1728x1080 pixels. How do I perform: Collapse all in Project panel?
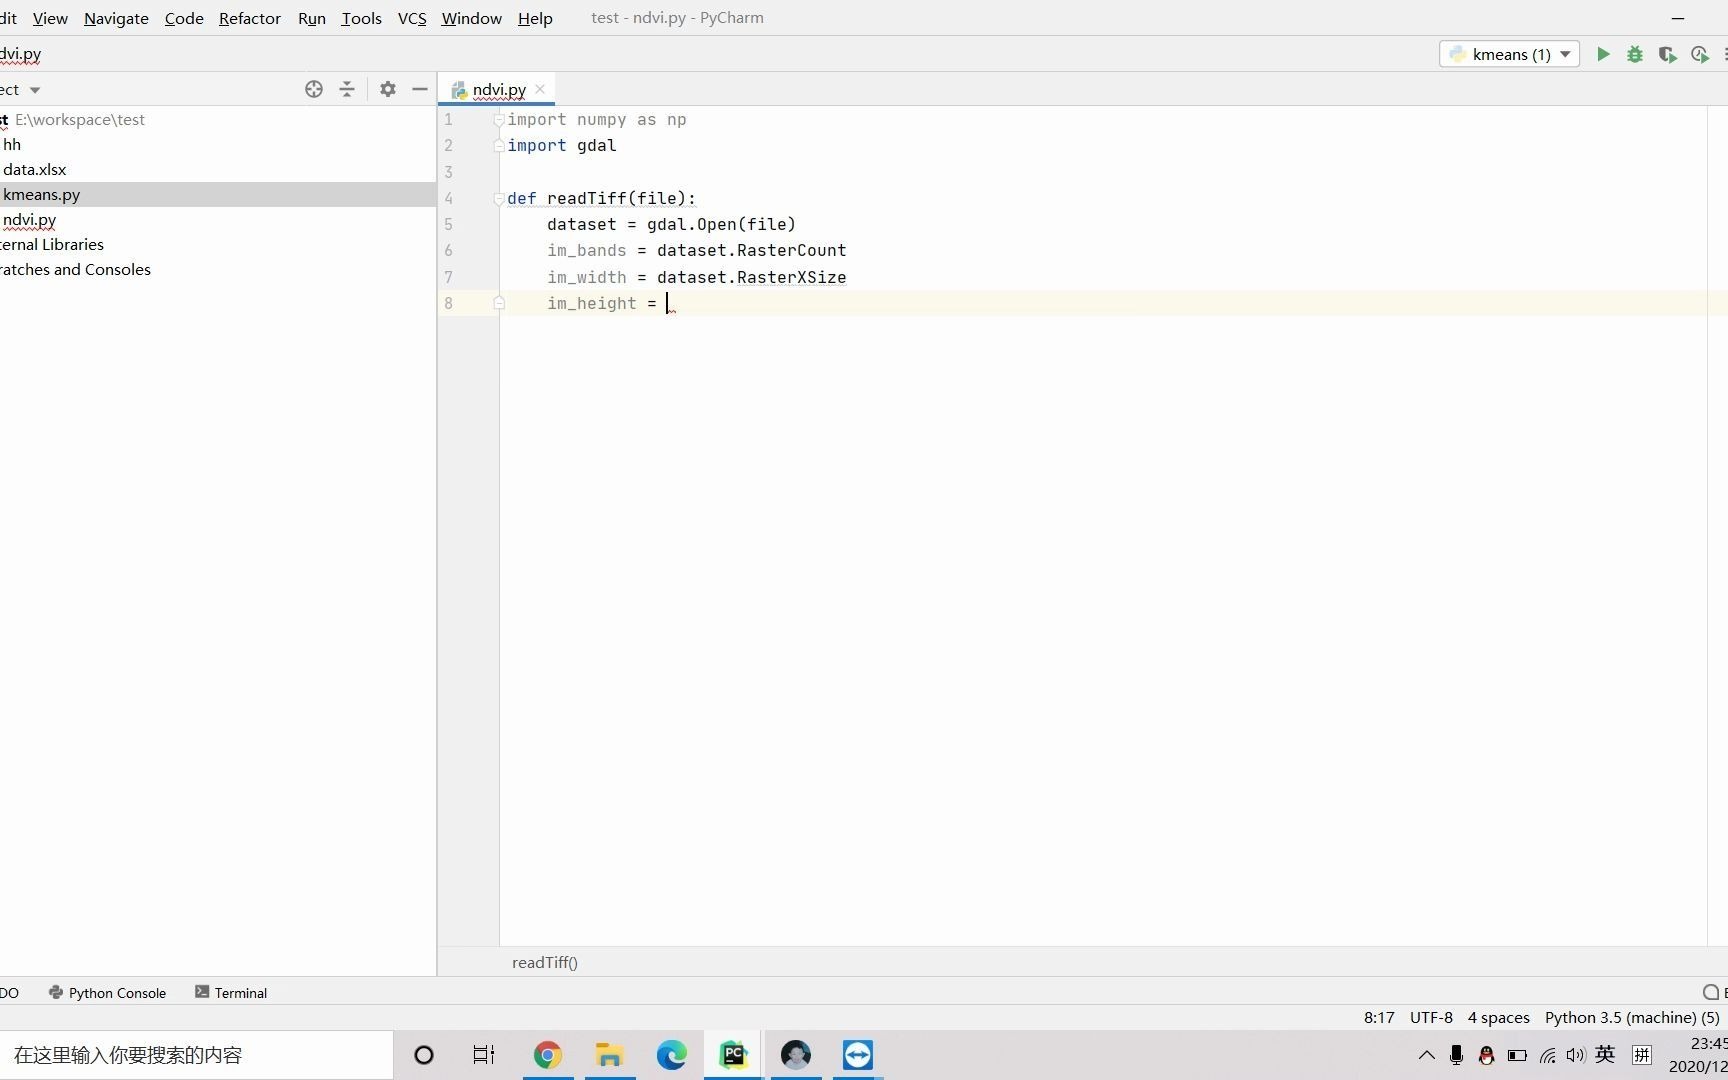[346, 89]
